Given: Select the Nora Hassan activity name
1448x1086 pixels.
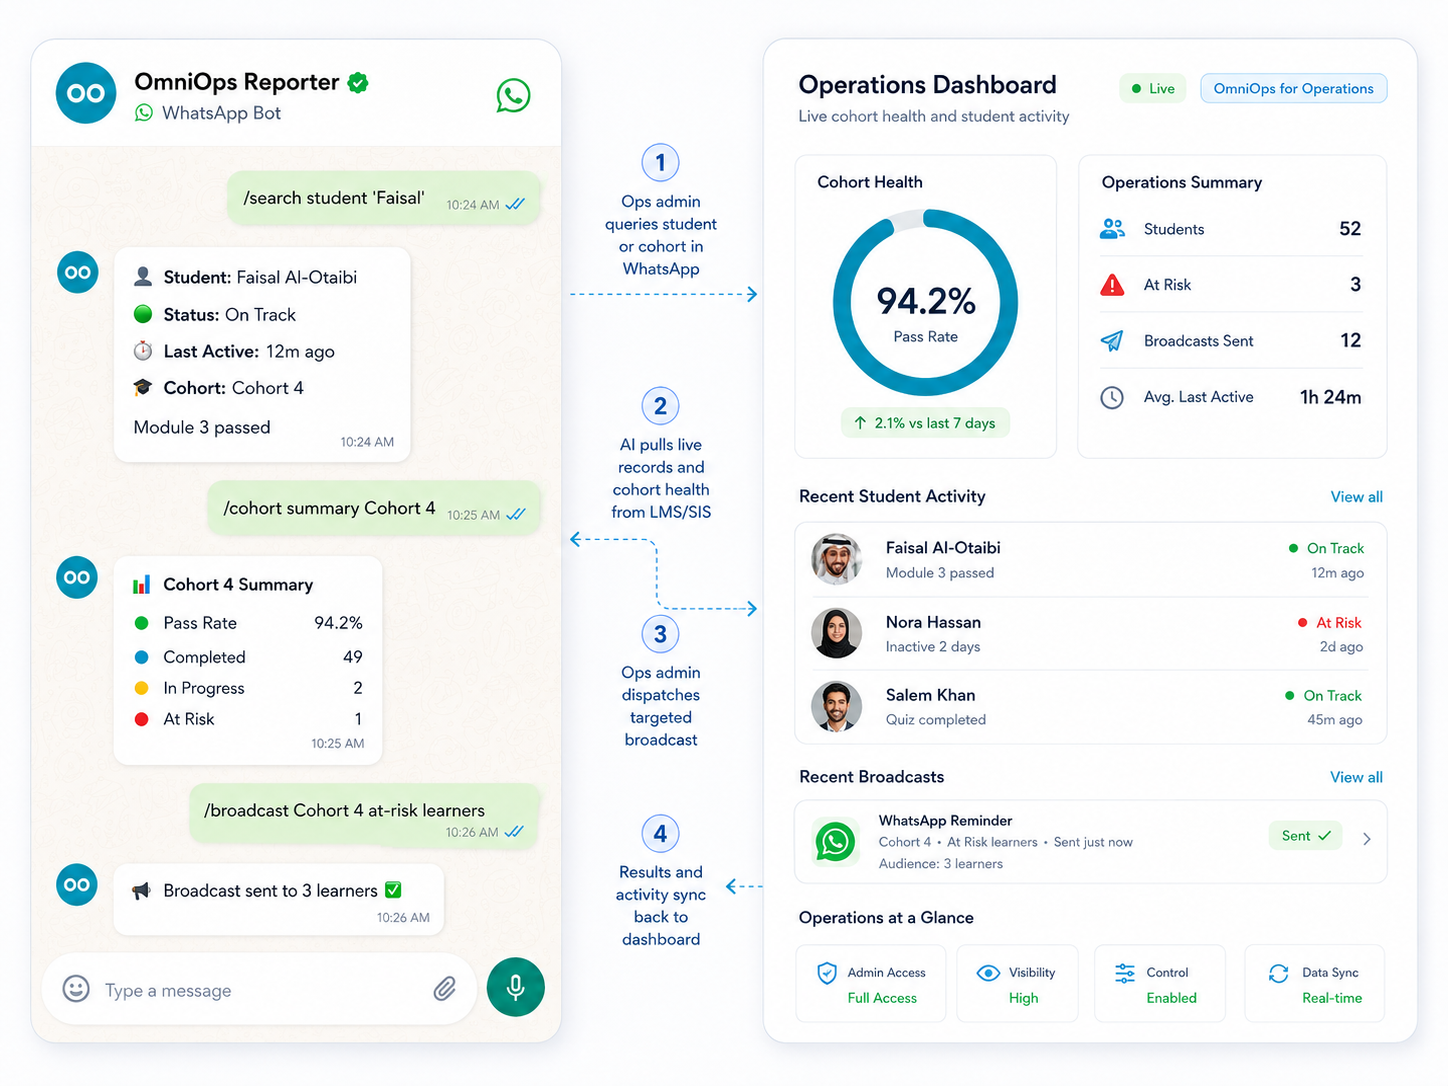Looking at the screenshot, I should click(x=933, y=622).
